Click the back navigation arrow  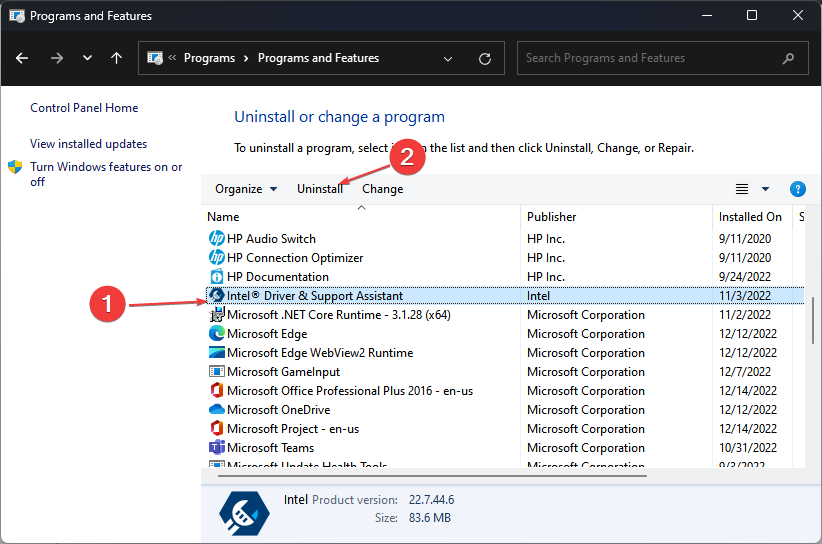[22, 58]
